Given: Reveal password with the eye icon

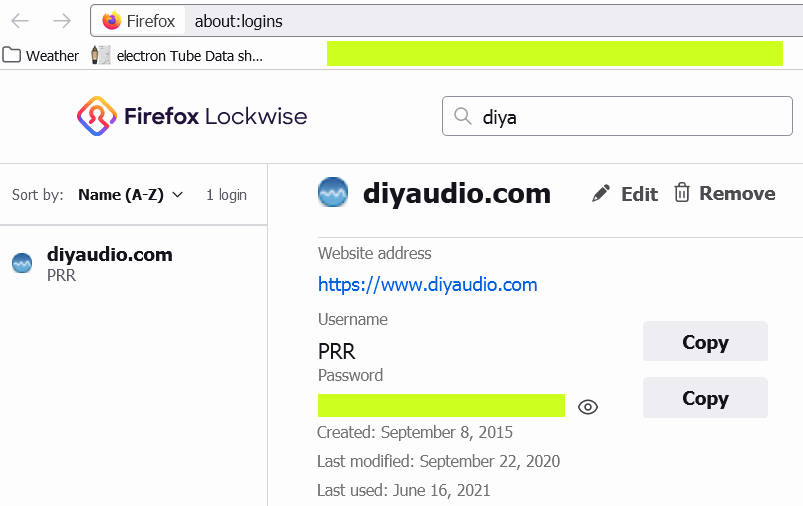Looking at the screenshot, I should pyautogui.click(x=588, y=407).
